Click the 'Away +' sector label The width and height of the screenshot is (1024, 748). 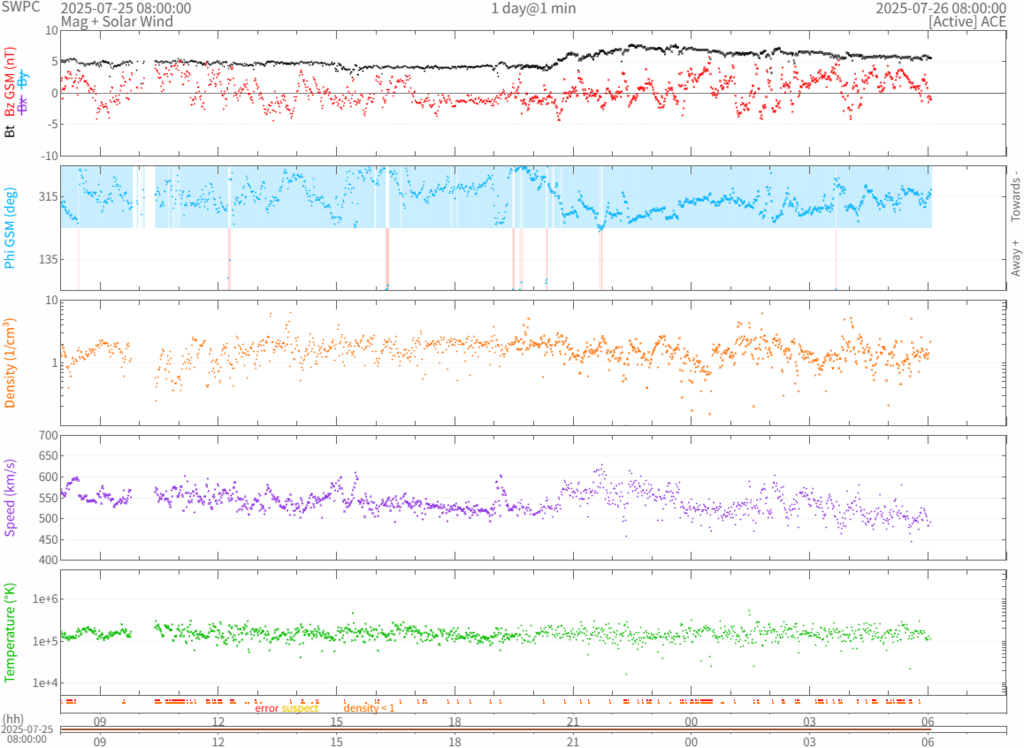click(x=1016, y=259)
